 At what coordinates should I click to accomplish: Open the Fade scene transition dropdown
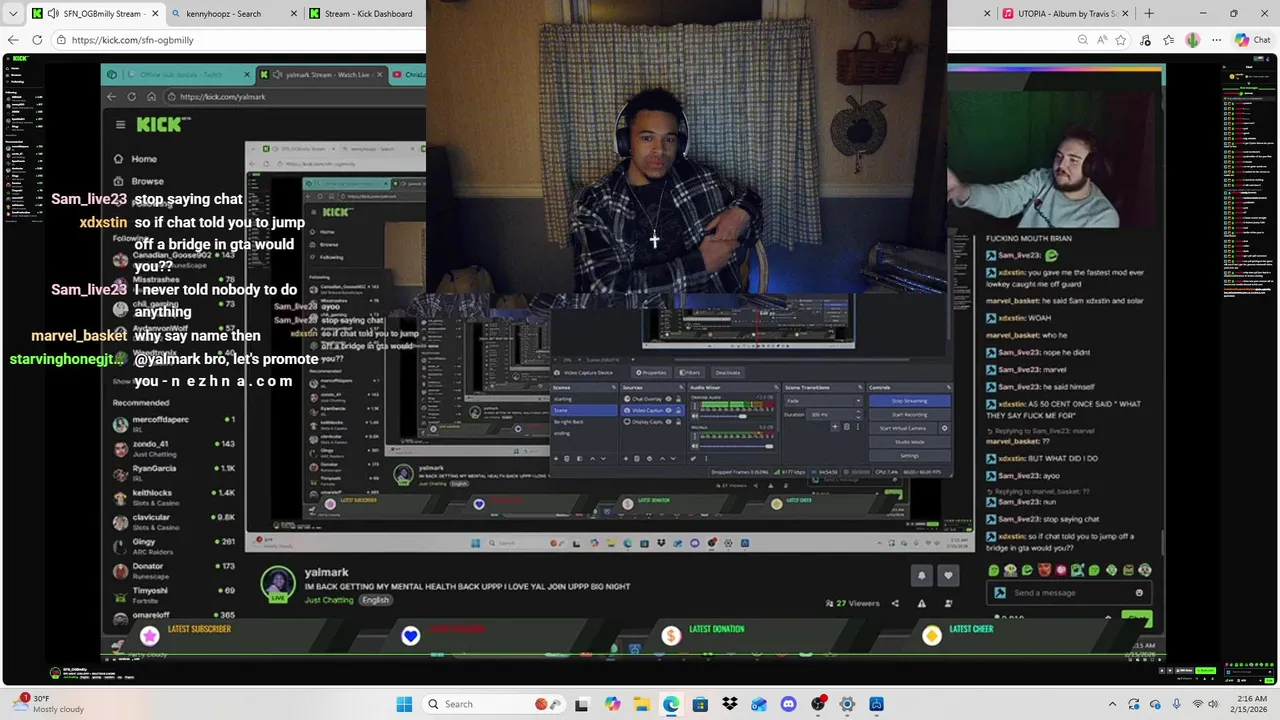click(823, 401)
